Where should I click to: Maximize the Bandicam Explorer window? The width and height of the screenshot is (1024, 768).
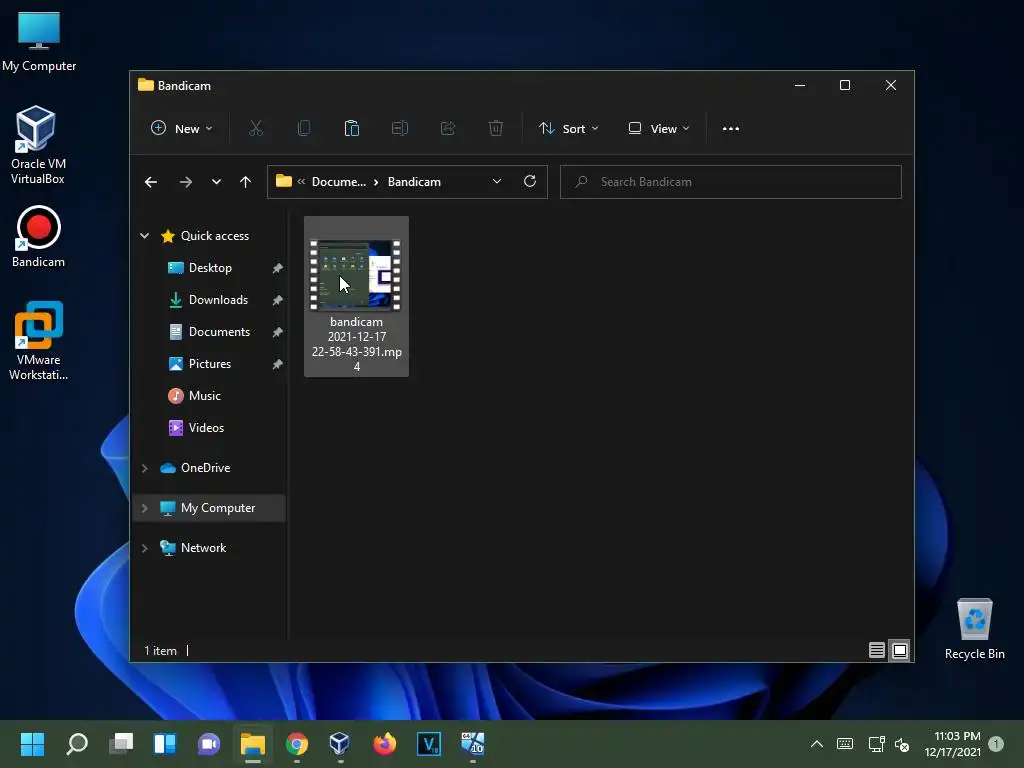click(x=844, y=86)
